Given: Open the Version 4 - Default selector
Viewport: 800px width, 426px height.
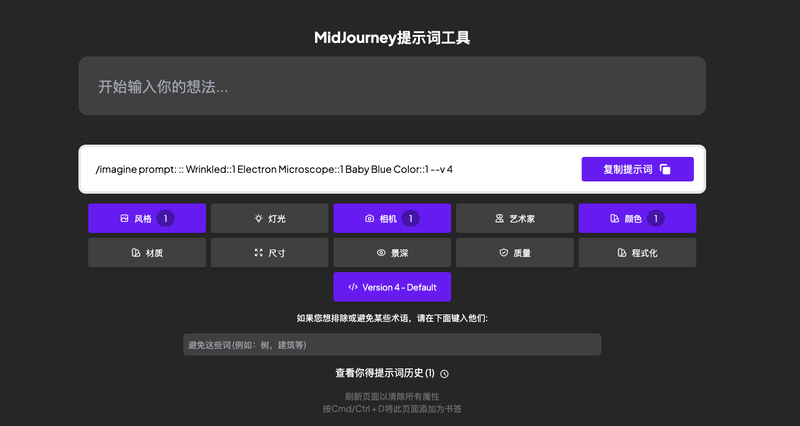Looking at the screenshot, I should (392, 287).
